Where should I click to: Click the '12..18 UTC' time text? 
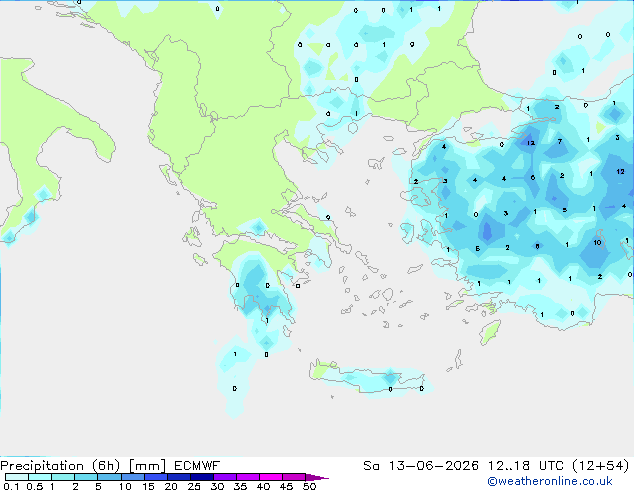coord(525,466)
